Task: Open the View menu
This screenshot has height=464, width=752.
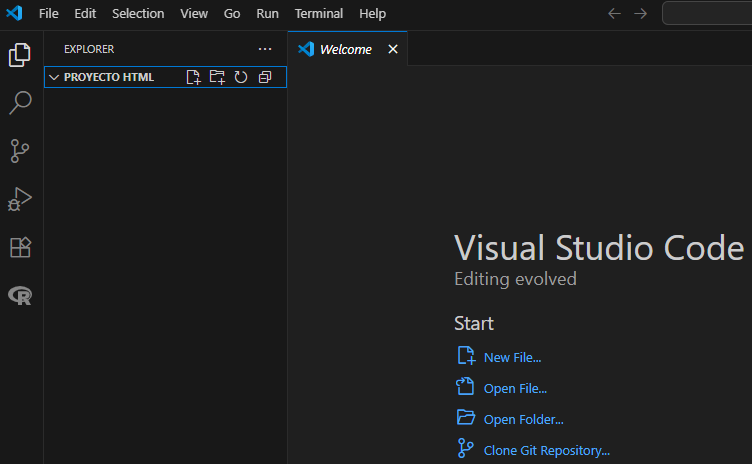Action: 194,13
